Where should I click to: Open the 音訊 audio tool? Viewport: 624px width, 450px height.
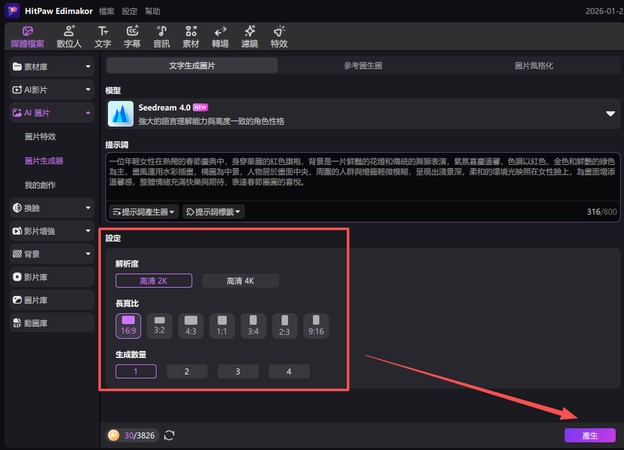[162, 37]
